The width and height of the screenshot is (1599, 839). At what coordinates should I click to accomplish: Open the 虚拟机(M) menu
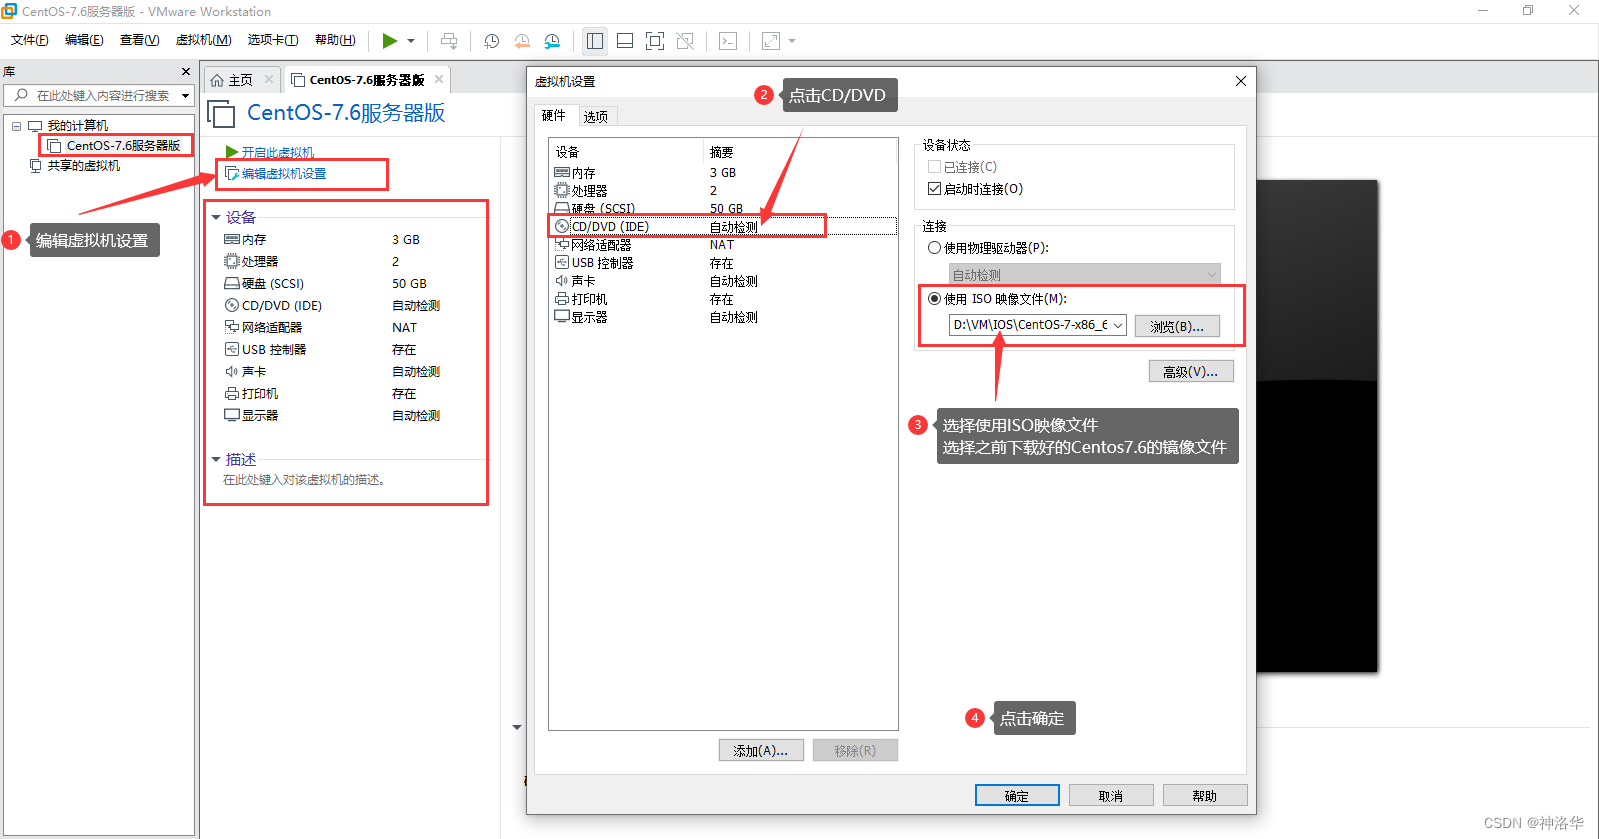pos(204,40)
